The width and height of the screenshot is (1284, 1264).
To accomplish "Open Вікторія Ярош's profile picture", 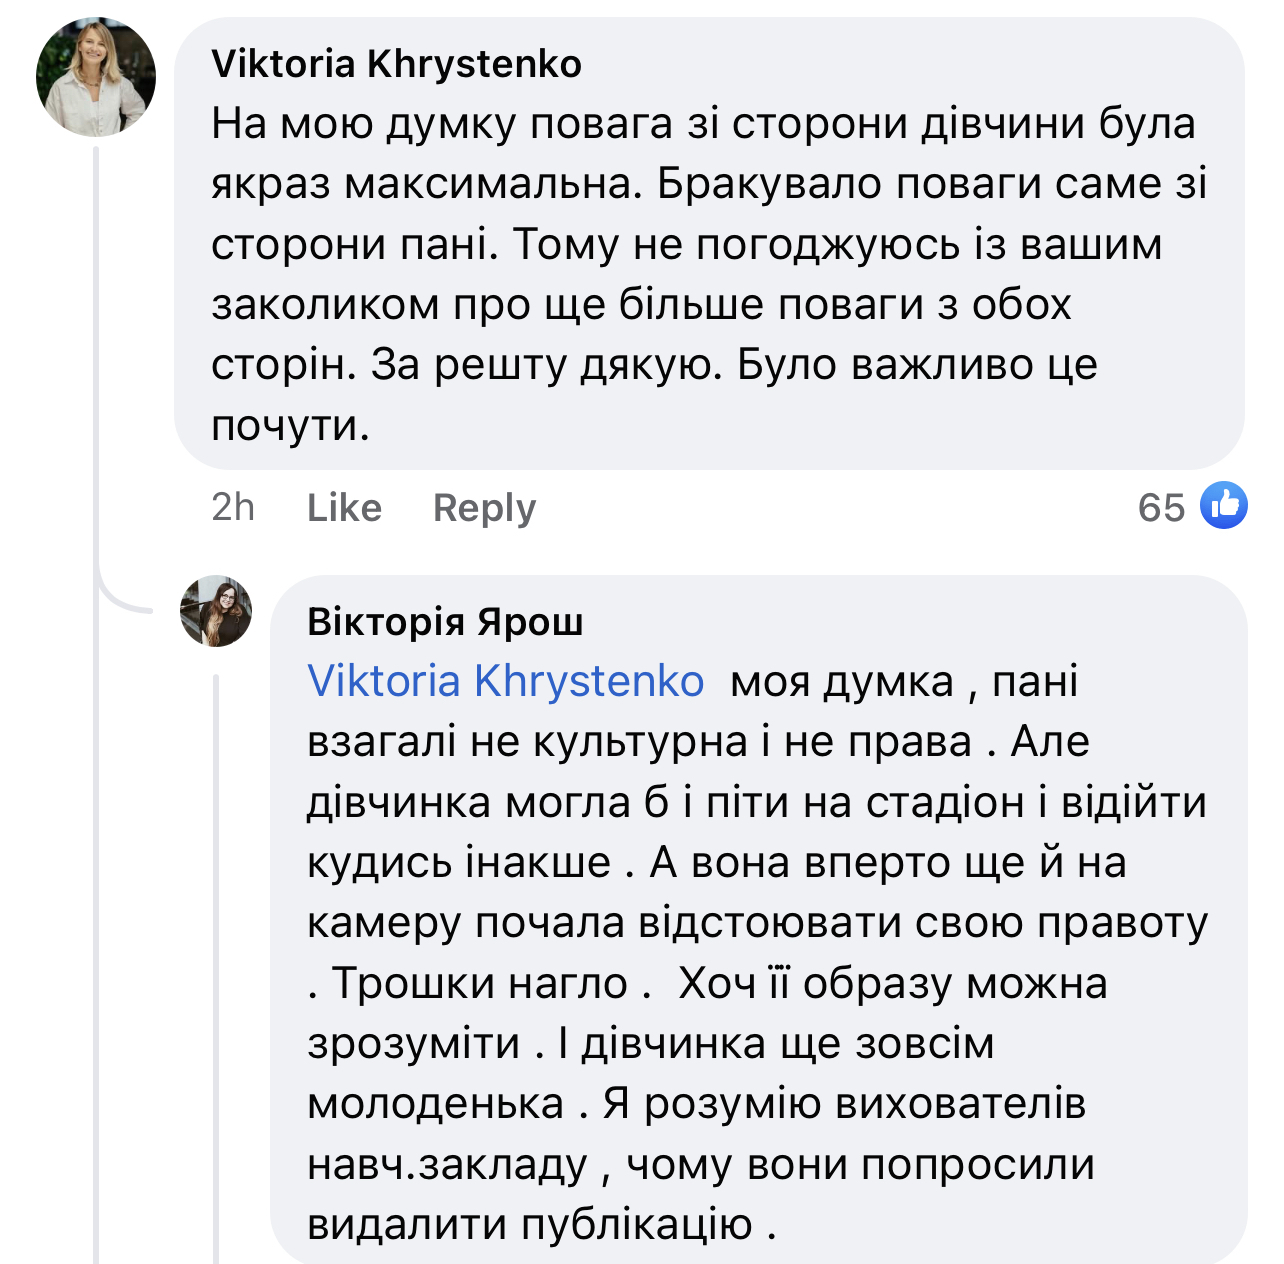I will click(216, 611).
